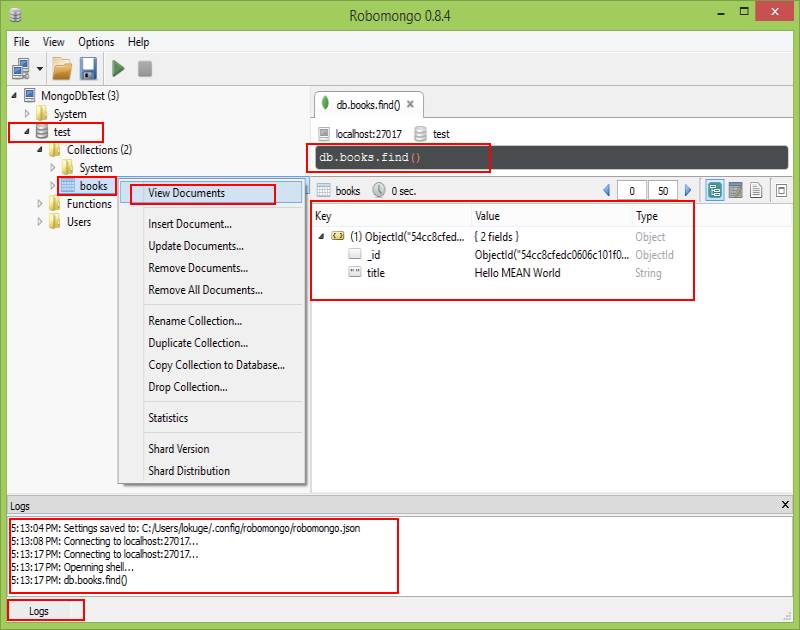This screenshot has width=800, height=630.
Task: Click the gray Stop execution icon
Action: pyautogui.click(x=145, y=69)
